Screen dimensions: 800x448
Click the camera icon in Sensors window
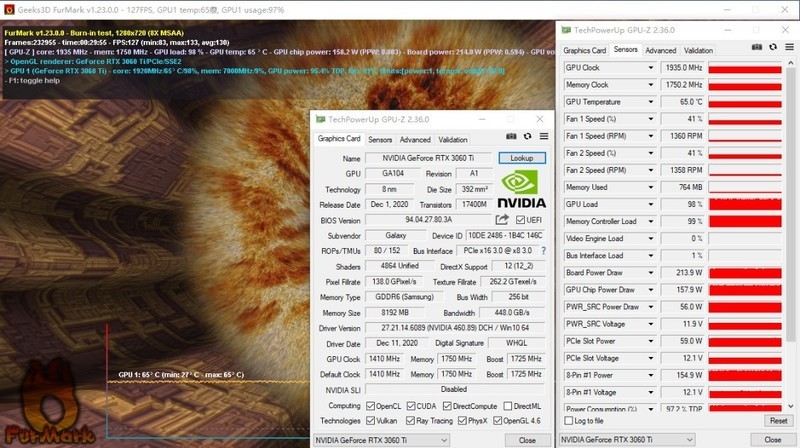[x=757, y=47]
